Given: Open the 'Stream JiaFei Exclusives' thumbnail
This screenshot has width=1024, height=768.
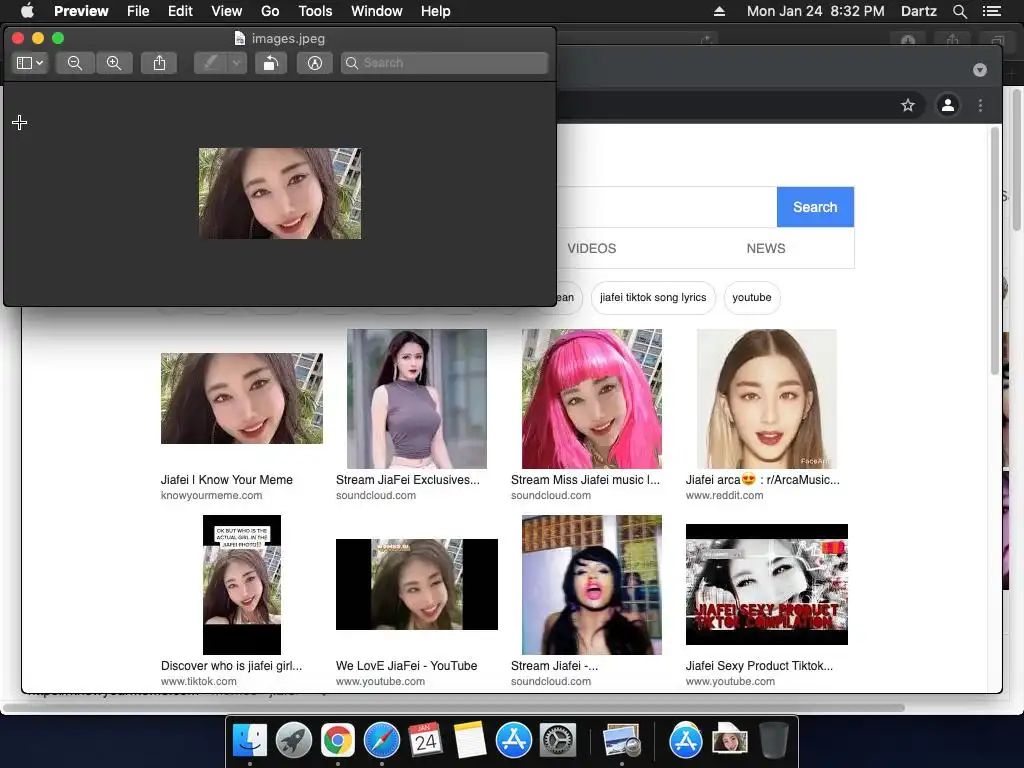Looking at the screenshot, I should [417, 398].
